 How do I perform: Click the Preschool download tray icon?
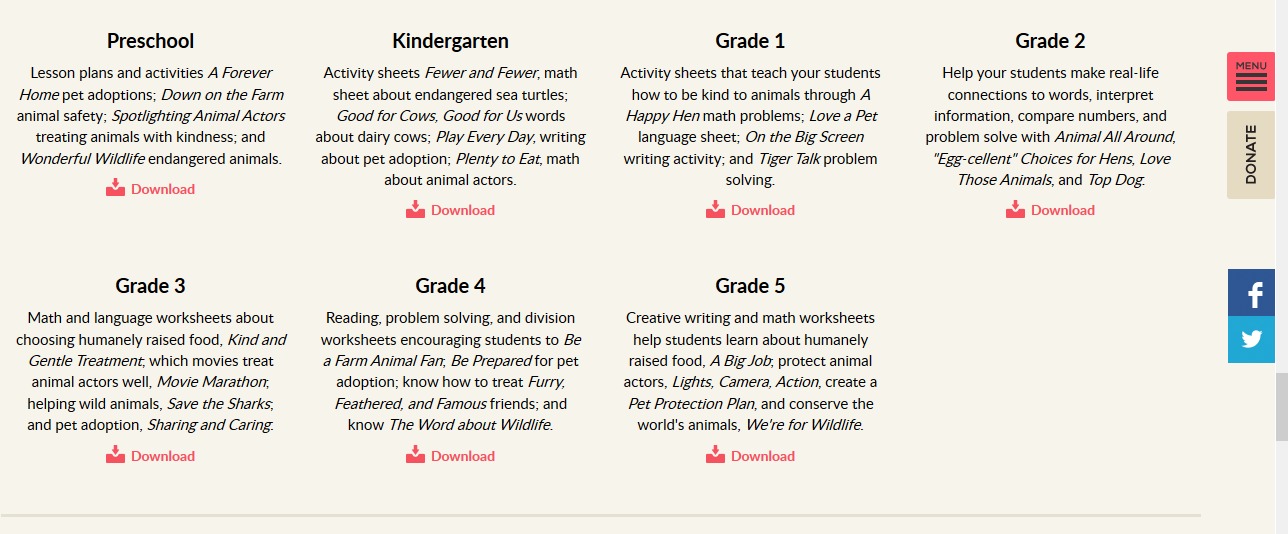[115, 187]
